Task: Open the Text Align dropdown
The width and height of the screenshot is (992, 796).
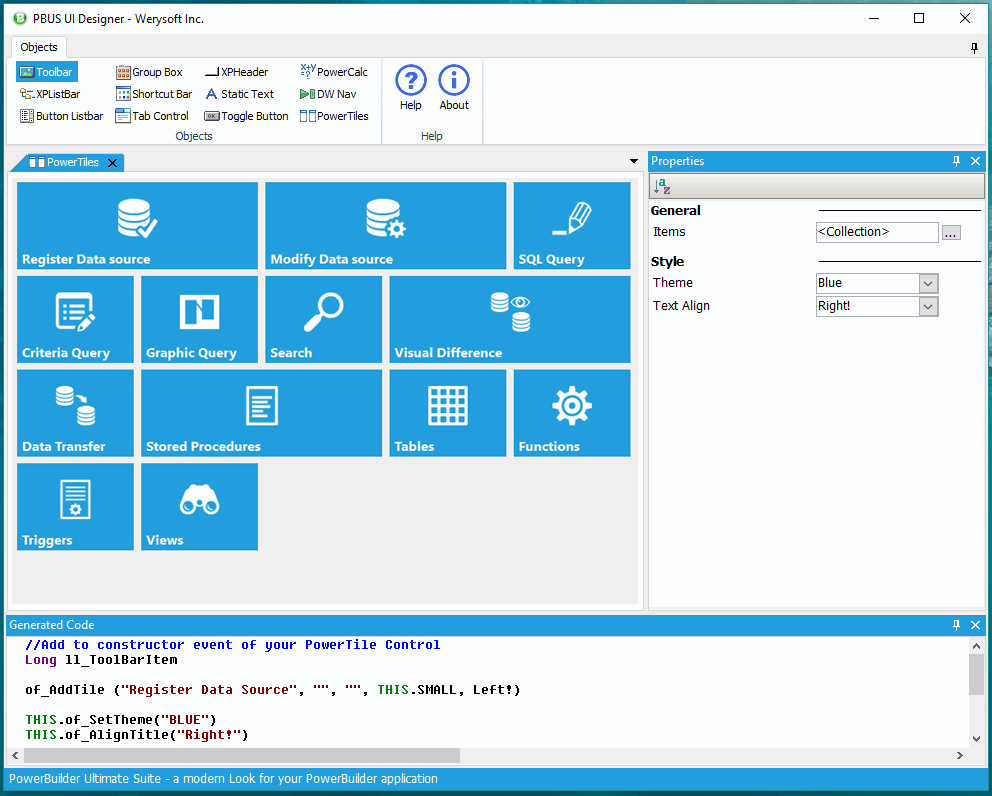Action: pos(928,306)
